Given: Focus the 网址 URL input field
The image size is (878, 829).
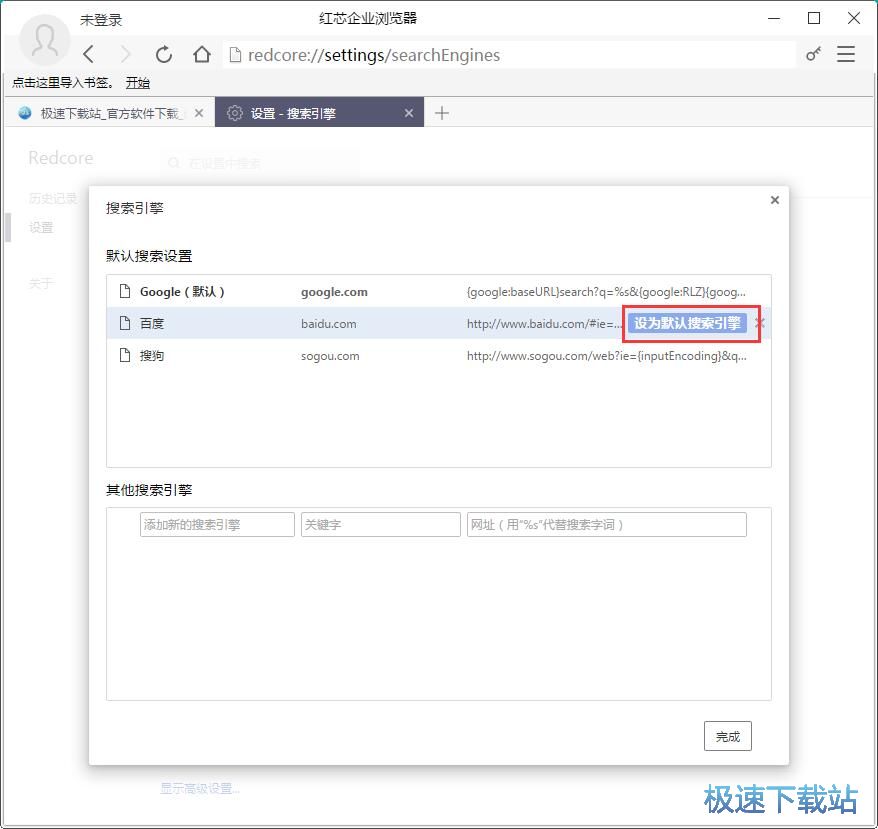Looking at the screenshot, I should coord(606,524).
